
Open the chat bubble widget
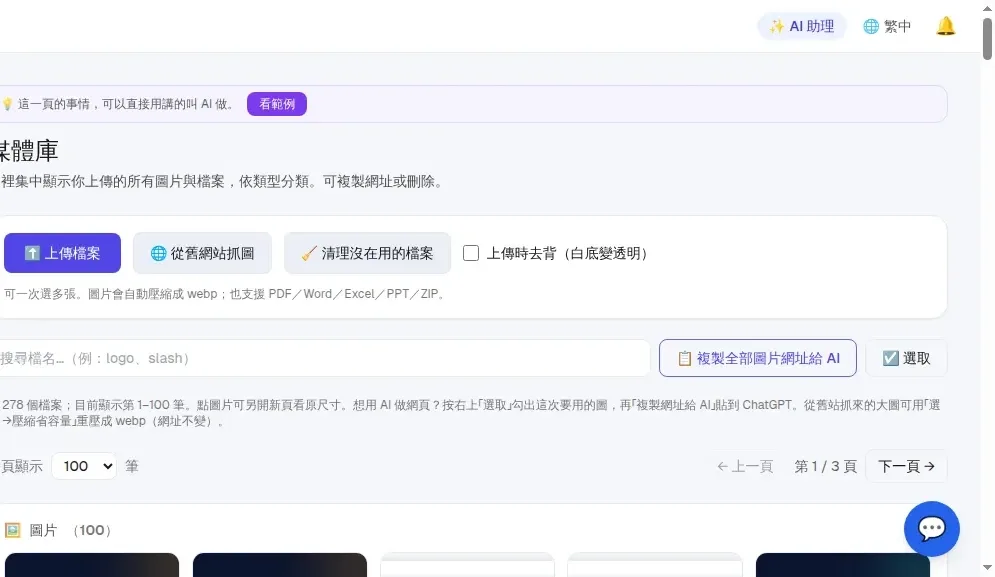[932, 529]
